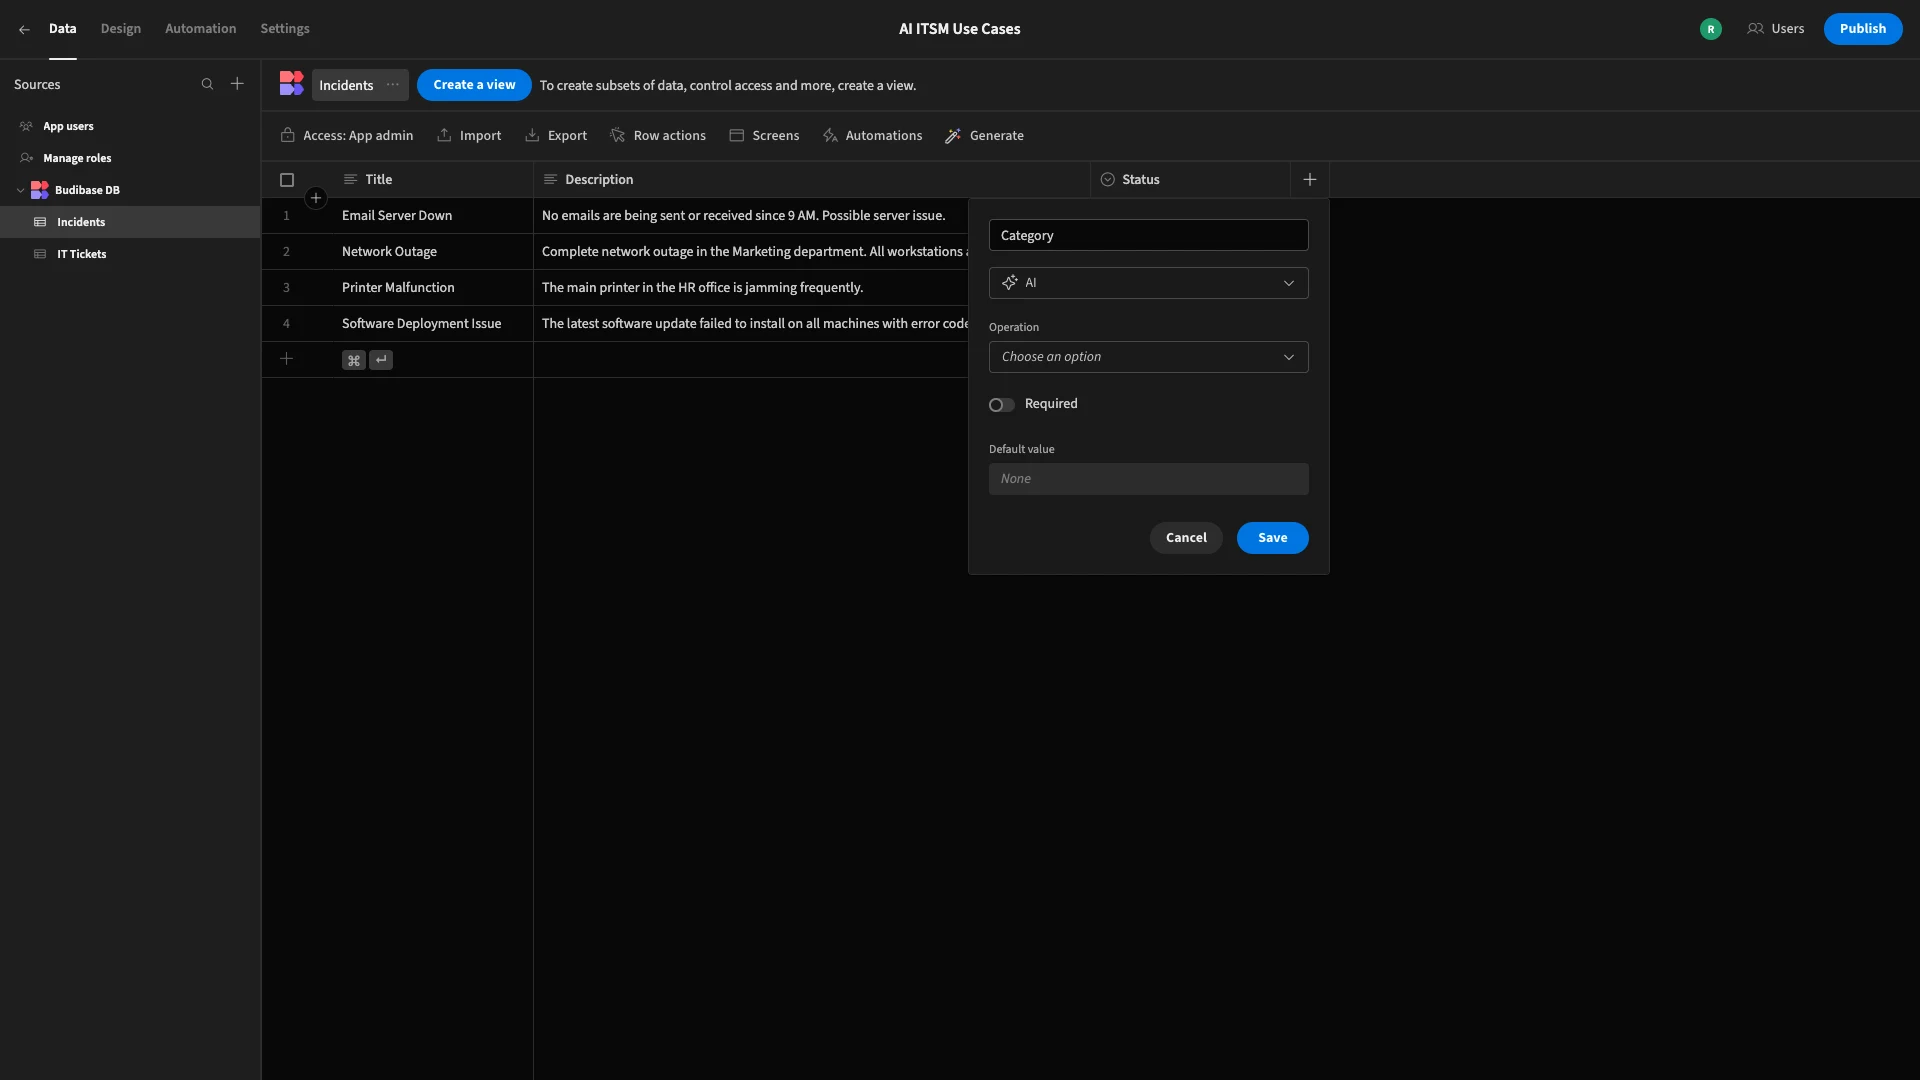Click the column name input field
This screenshot has width=1920, height=1080.
click(1148, 236)
